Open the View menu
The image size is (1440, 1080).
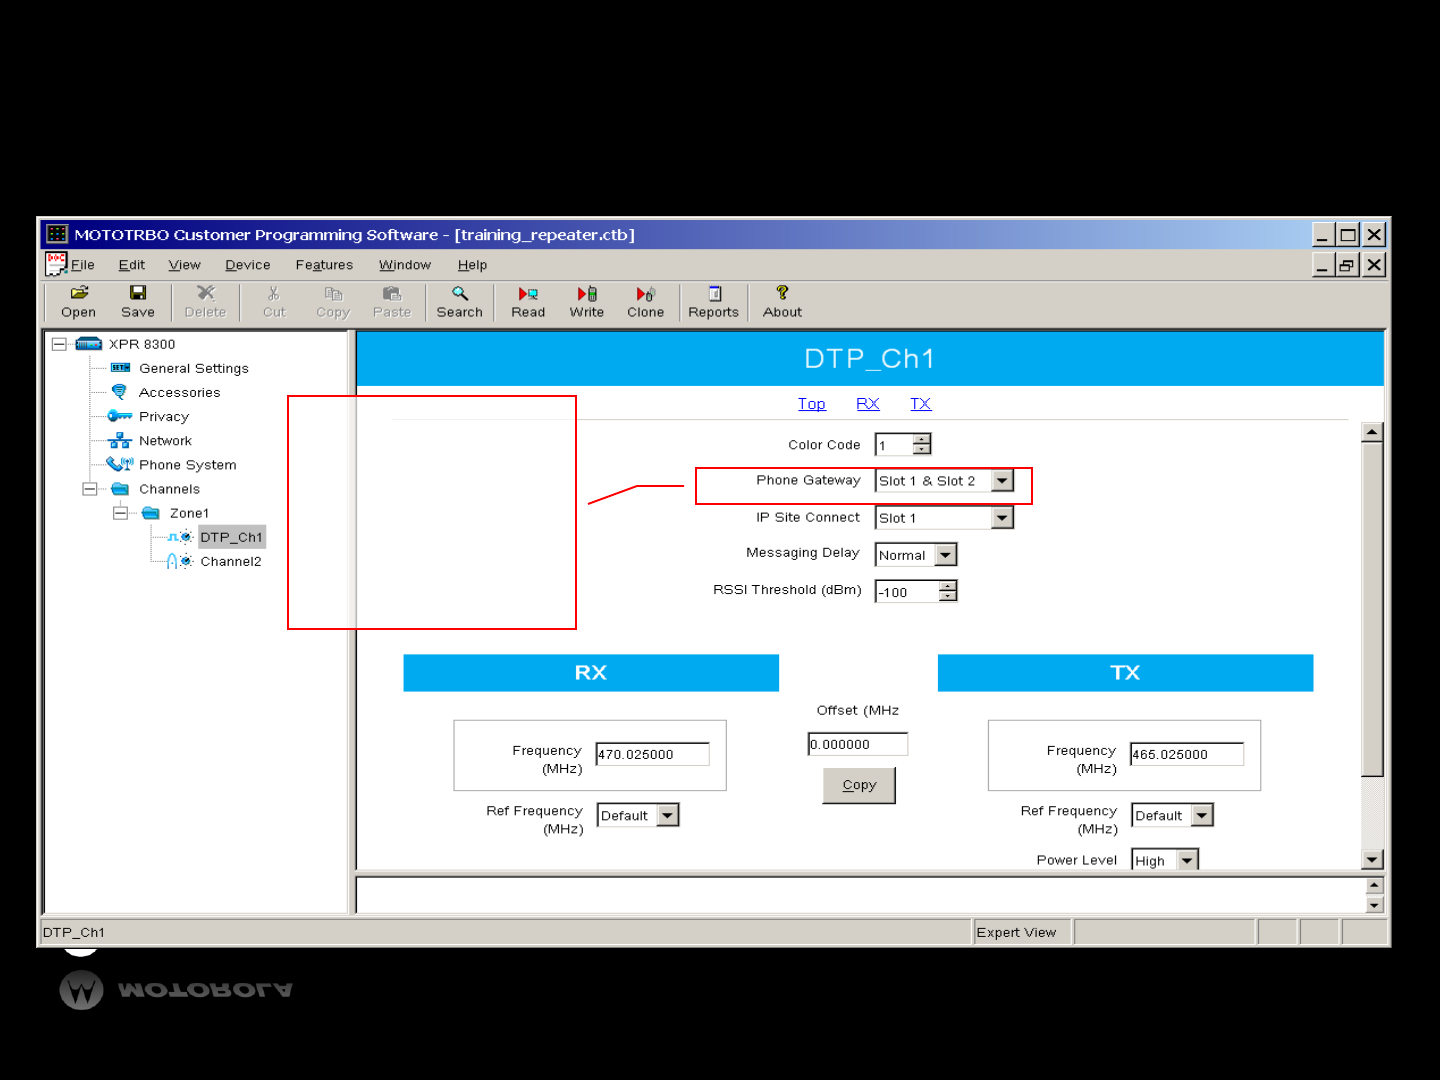184,265
